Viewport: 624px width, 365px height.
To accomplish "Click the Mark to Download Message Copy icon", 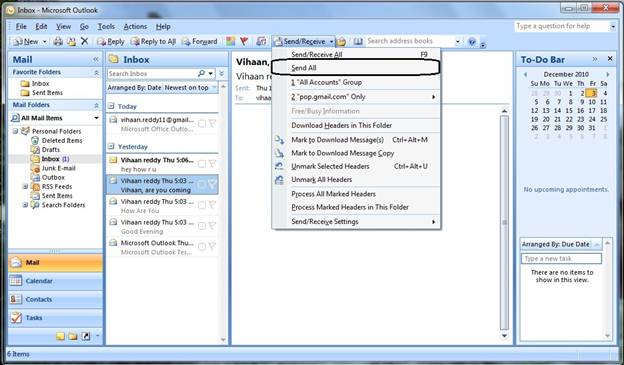I will (279, 153).
